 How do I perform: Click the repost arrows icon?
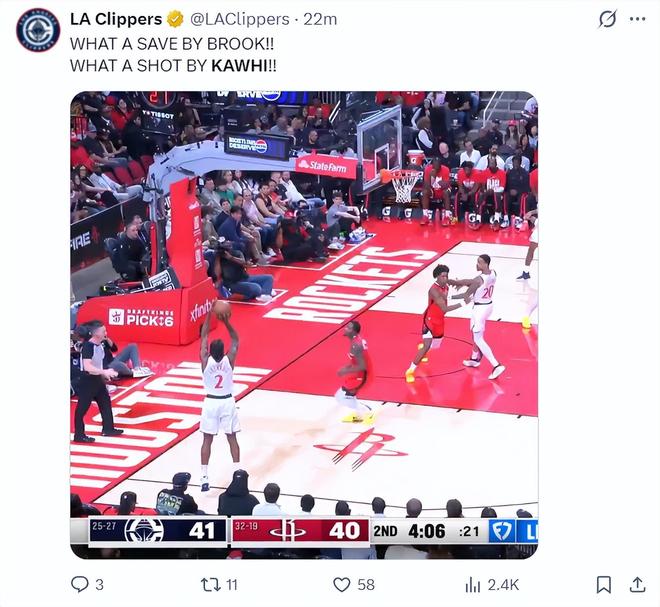(209, 585)
